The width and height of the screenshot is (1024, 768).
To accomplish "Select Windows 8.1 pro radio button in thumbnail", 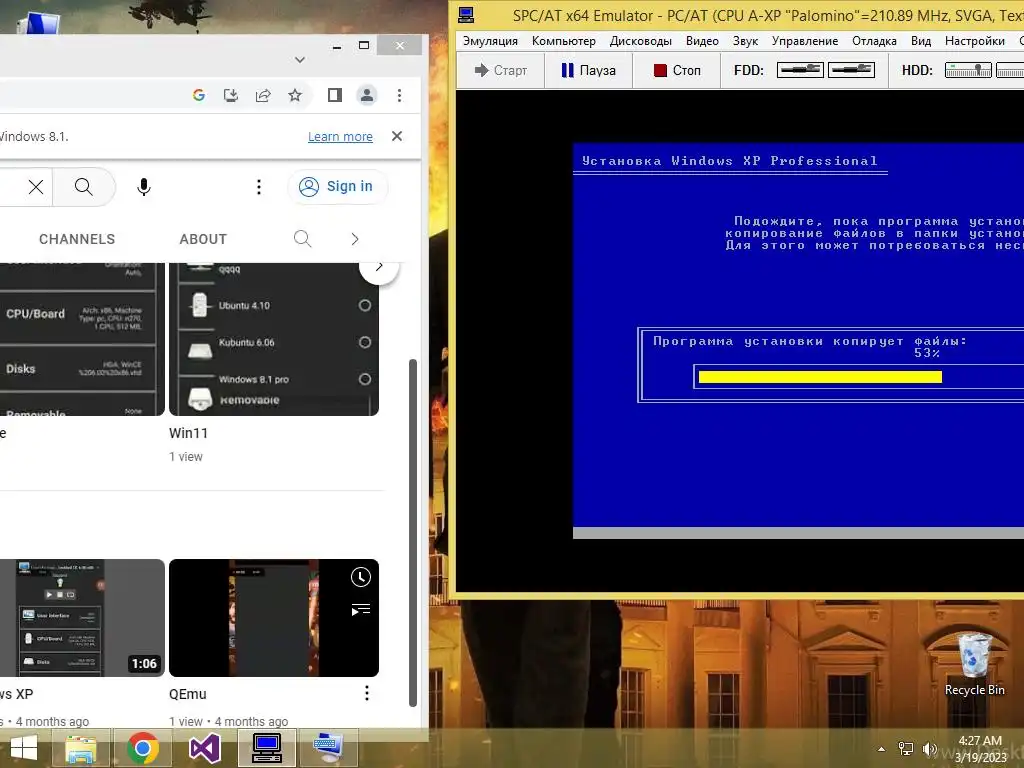I will (364, 379).
